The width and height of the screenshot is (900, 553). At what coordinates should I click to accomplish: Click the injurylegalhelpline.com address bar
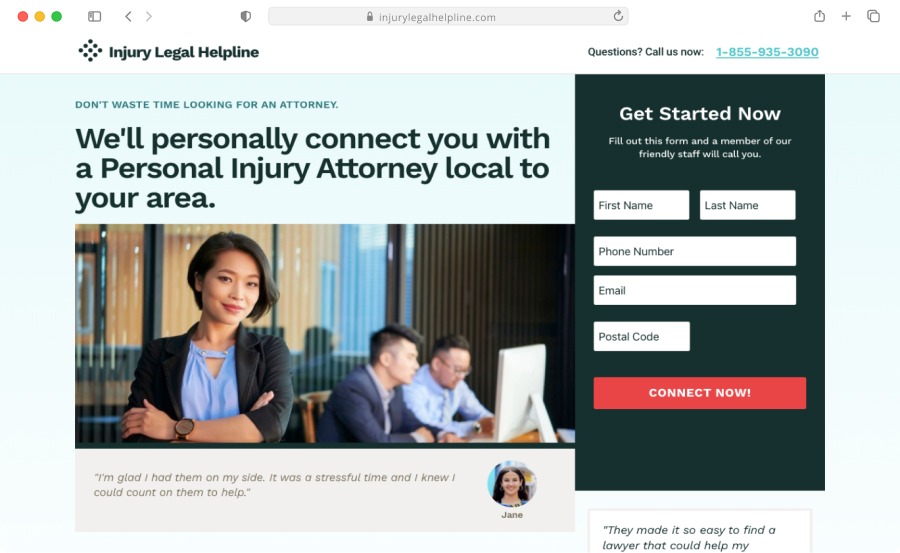[448, 17]
